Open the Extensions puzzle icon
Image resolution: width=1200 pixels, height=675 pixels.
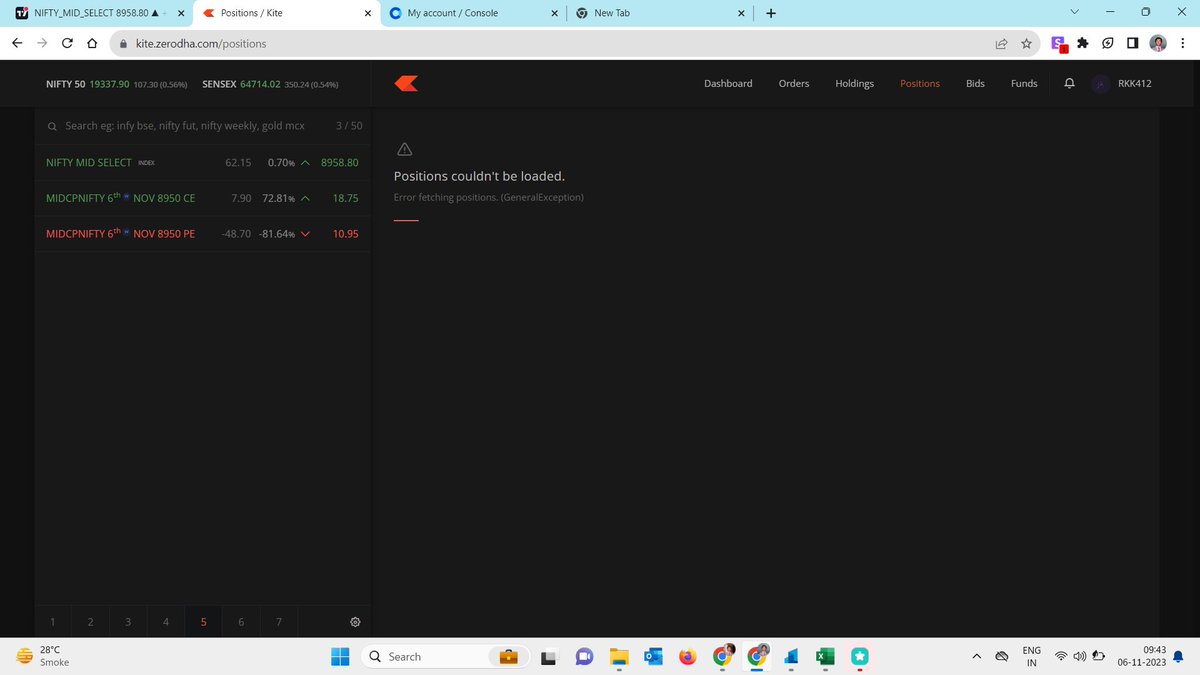(x=1083, y=44)
